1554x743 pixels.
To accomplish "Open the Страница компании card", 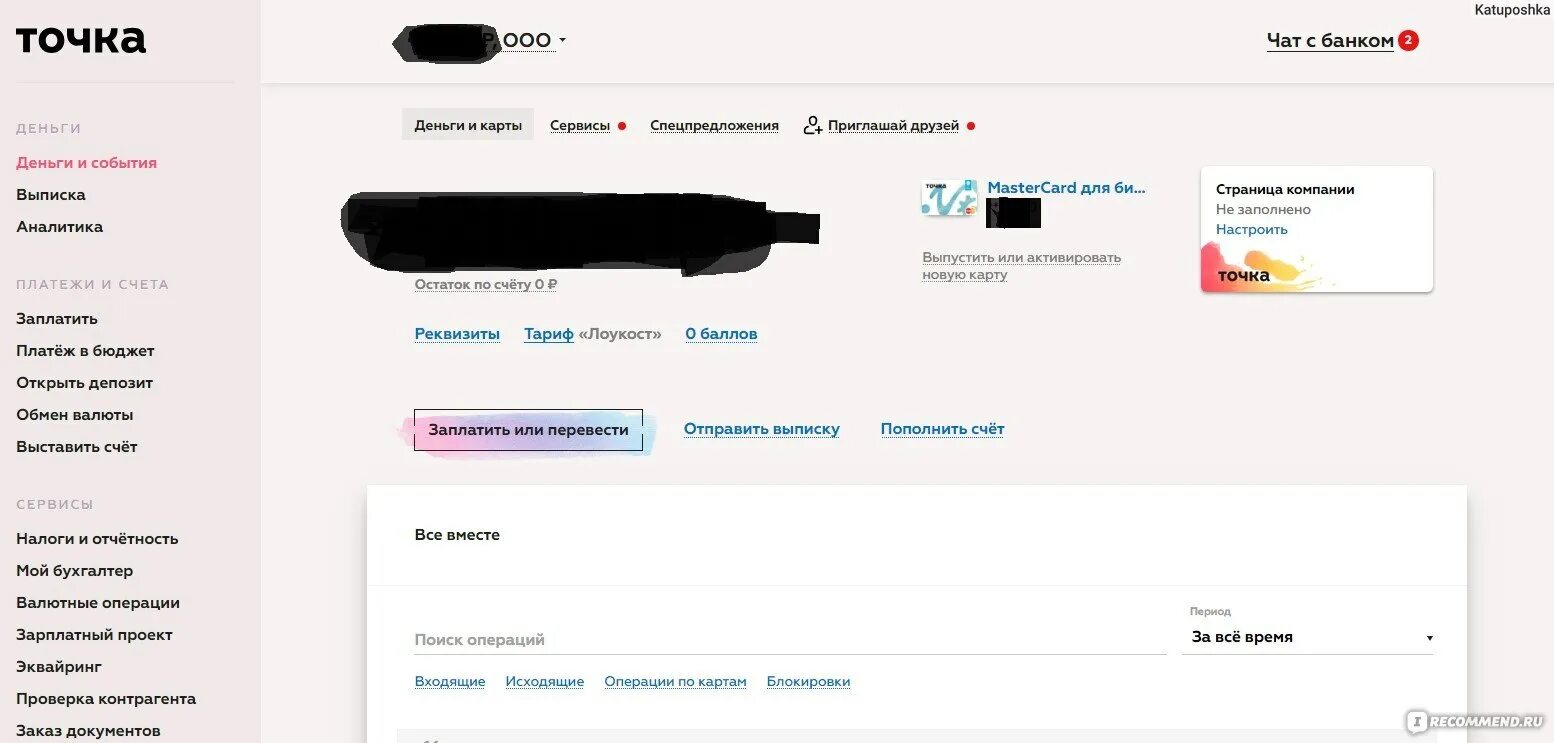I will tap(1316, 229).
